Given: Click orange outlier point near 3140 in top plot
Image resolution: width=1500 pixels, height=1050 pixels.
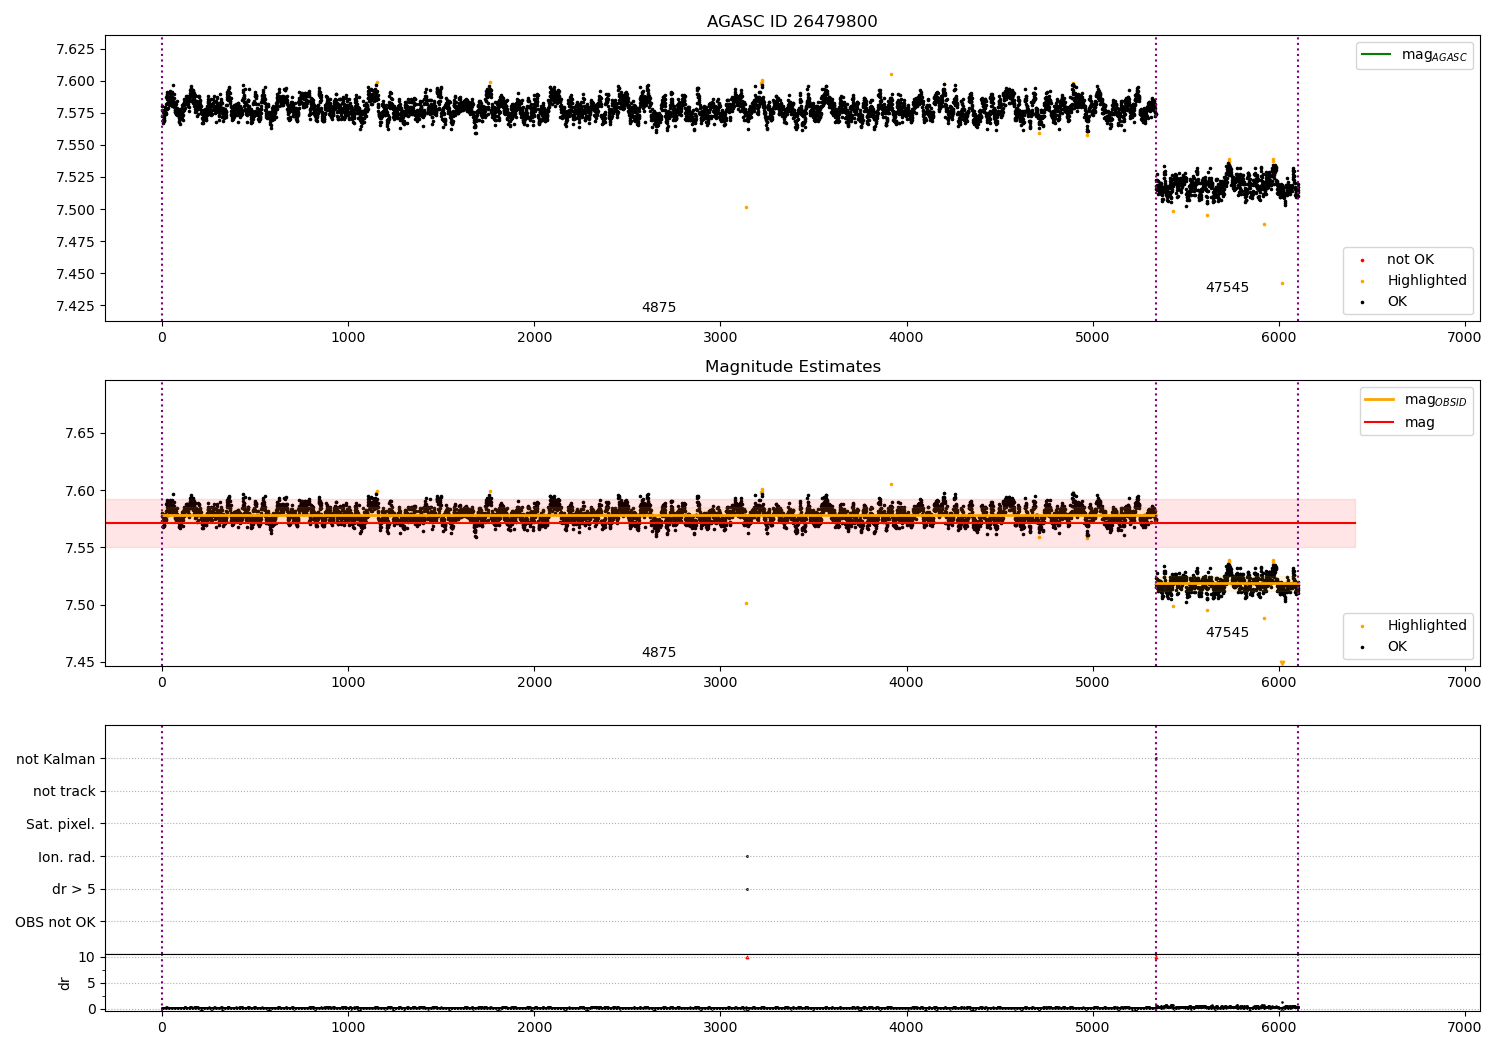Looking at the screenshot, I should pyautogui.click(x=746, y=207).
